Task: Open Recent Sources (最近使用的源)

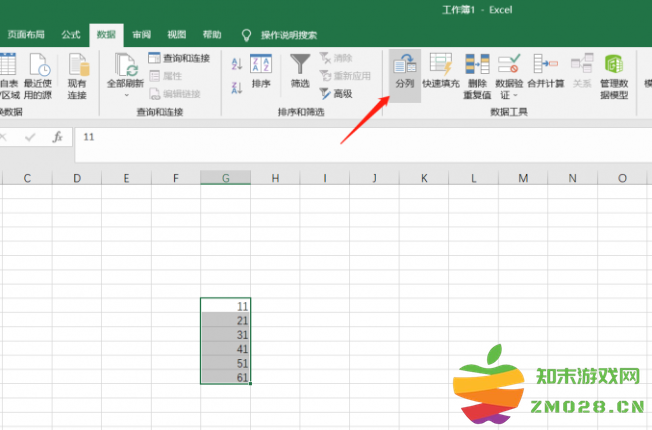Action: (x=38, y=77)
